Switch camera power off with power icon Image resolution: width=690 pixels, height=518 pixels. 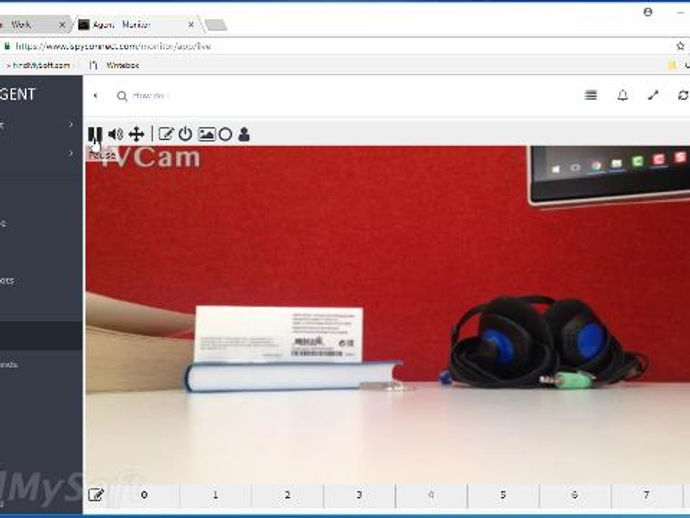[x=185, y=134]
